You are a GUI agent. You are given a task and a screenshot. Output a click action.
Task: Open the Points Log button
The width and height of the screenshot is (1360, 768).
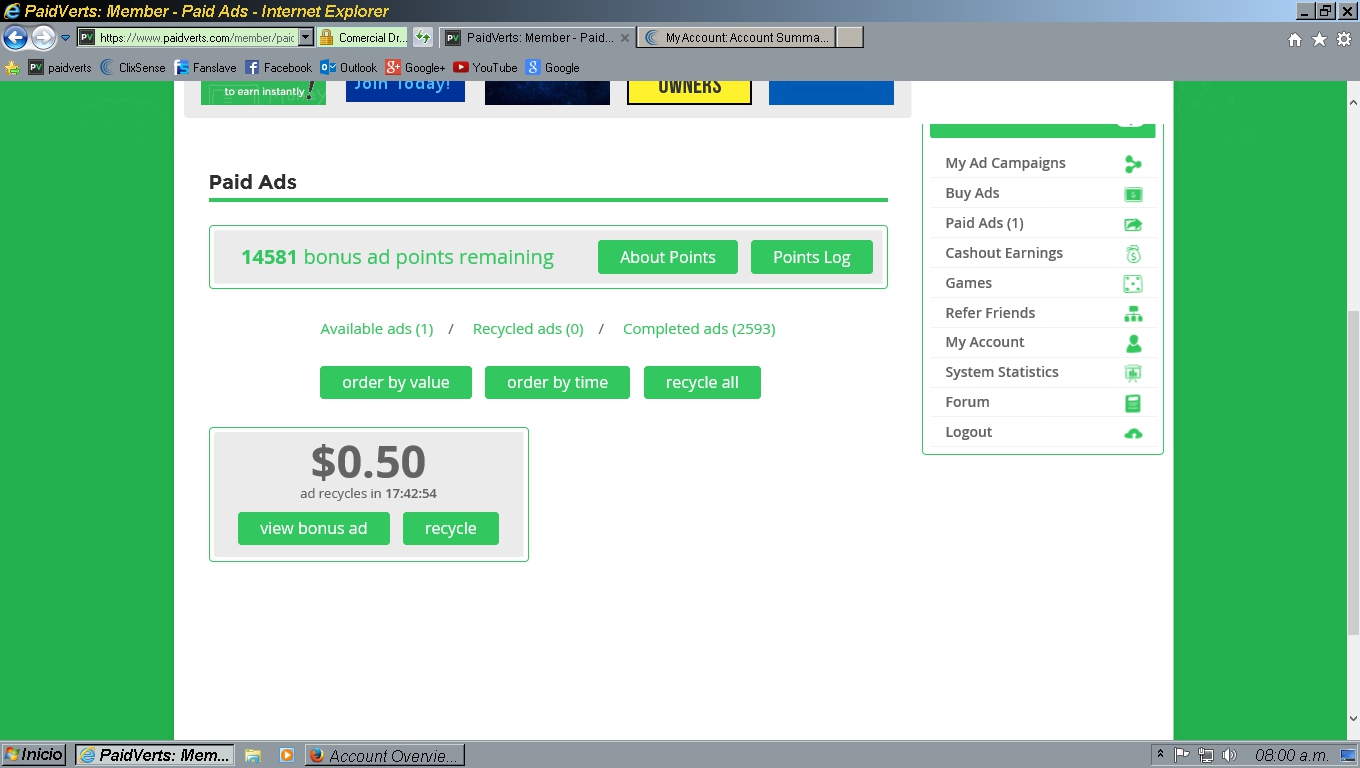pos(812,257)
